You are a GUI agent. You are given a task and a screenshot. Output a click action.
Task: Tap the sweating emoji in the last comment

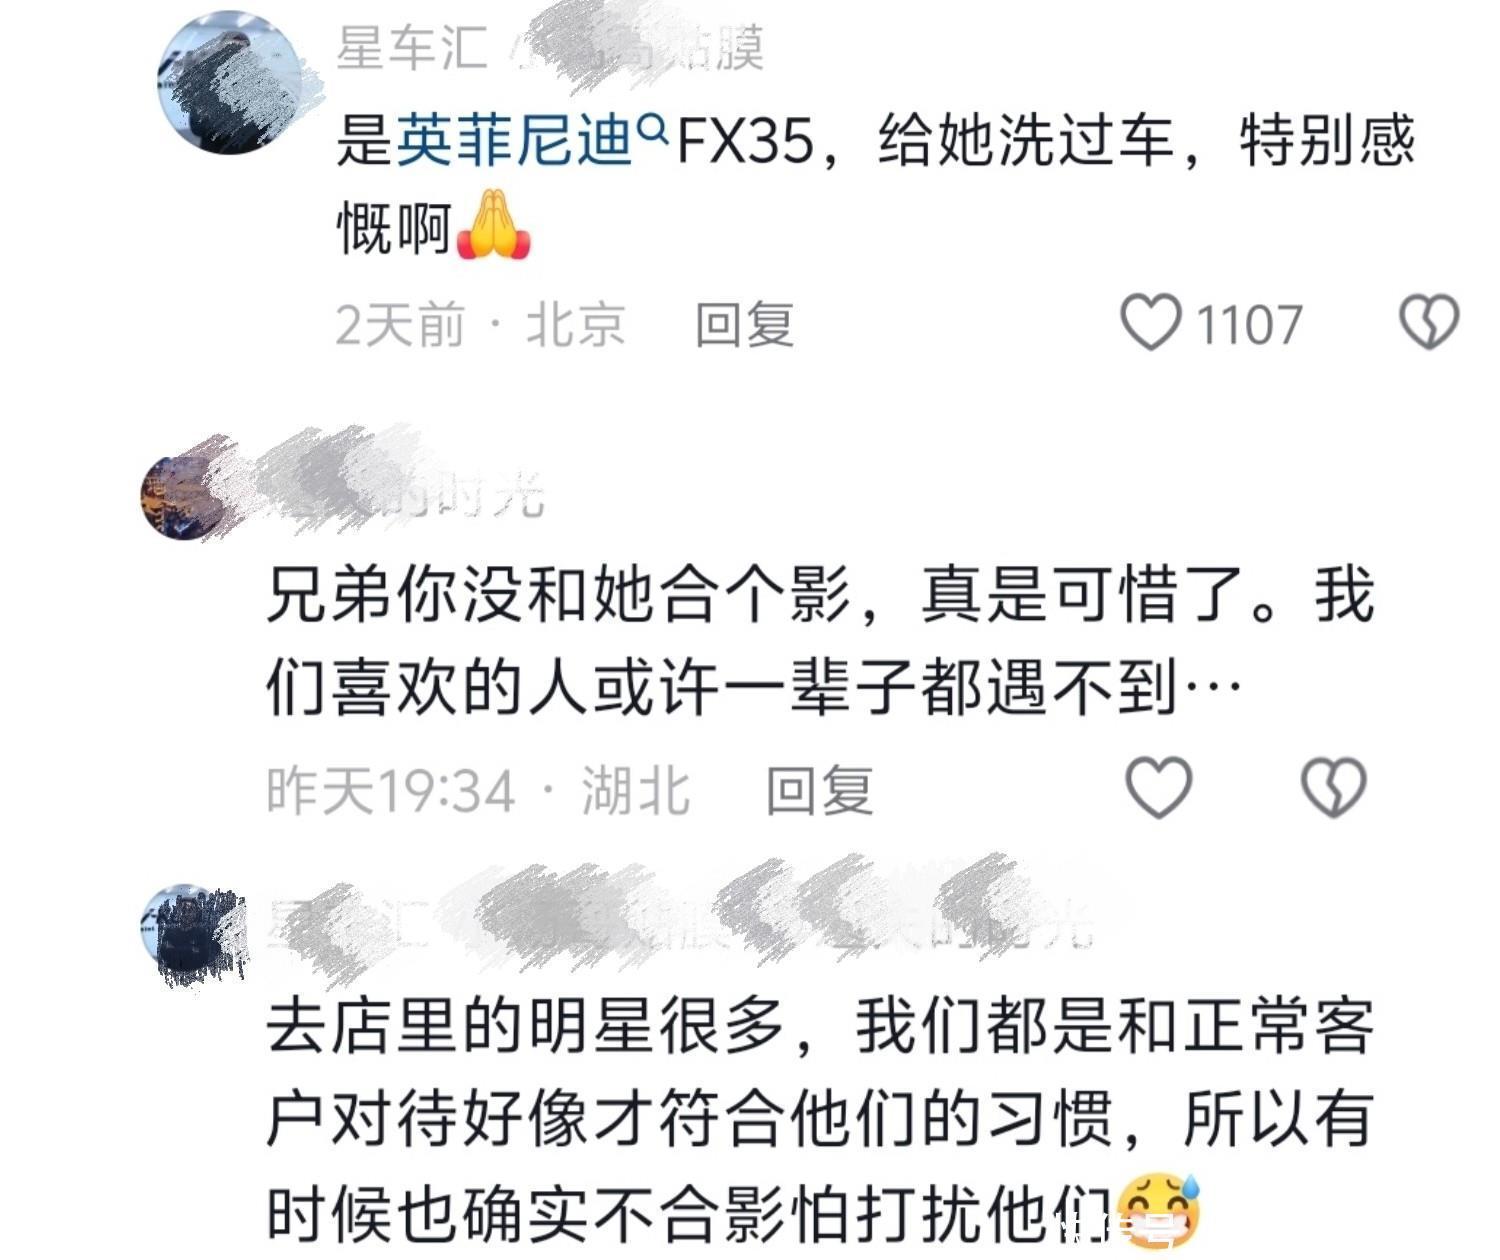(1158, 1210)
